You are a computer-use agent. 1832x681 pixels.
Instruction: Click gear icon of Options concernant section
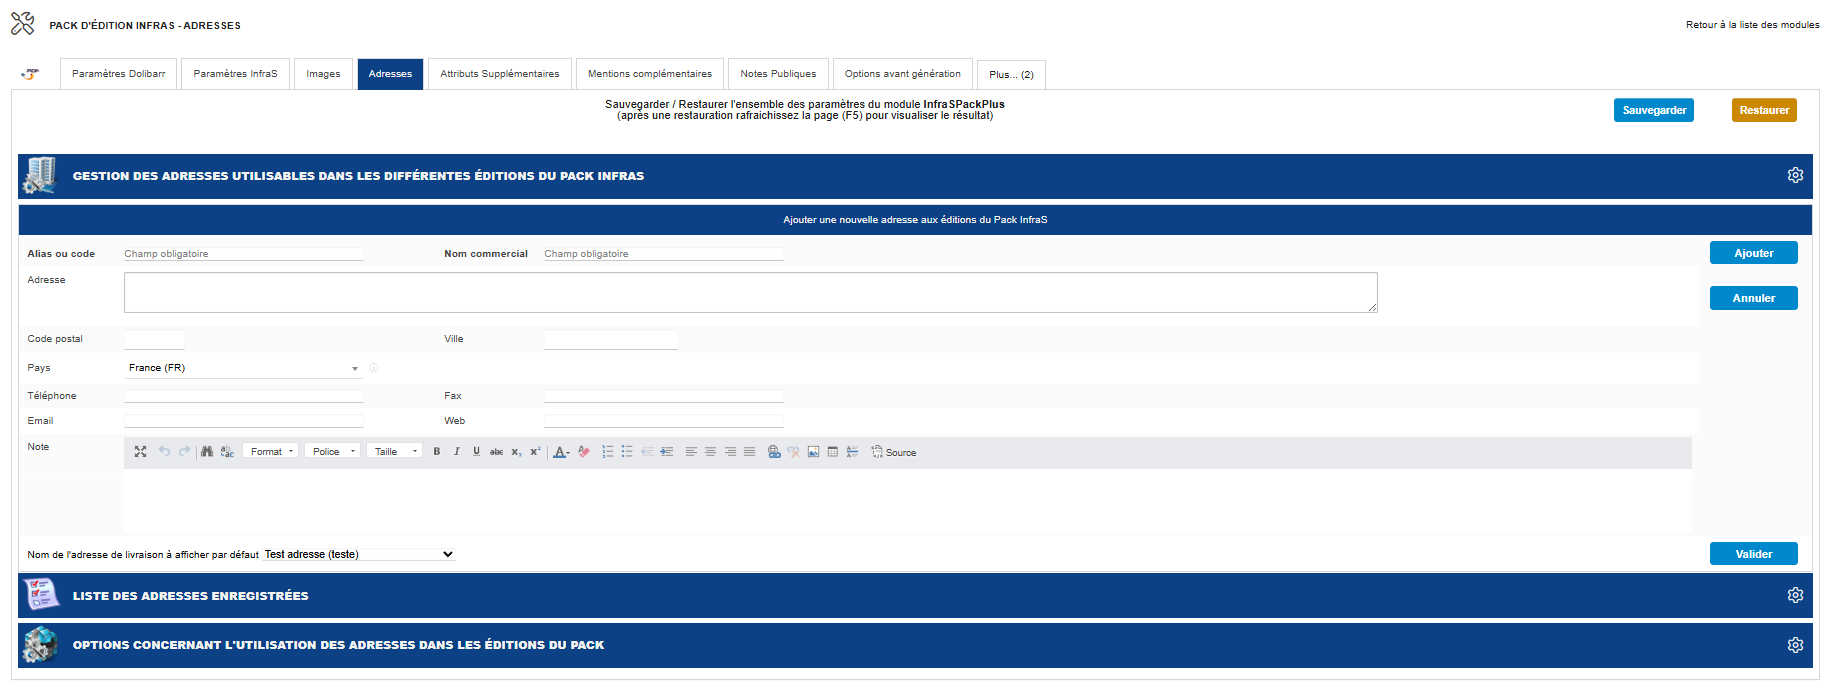pyautogui.click(x=1795, y=645)
